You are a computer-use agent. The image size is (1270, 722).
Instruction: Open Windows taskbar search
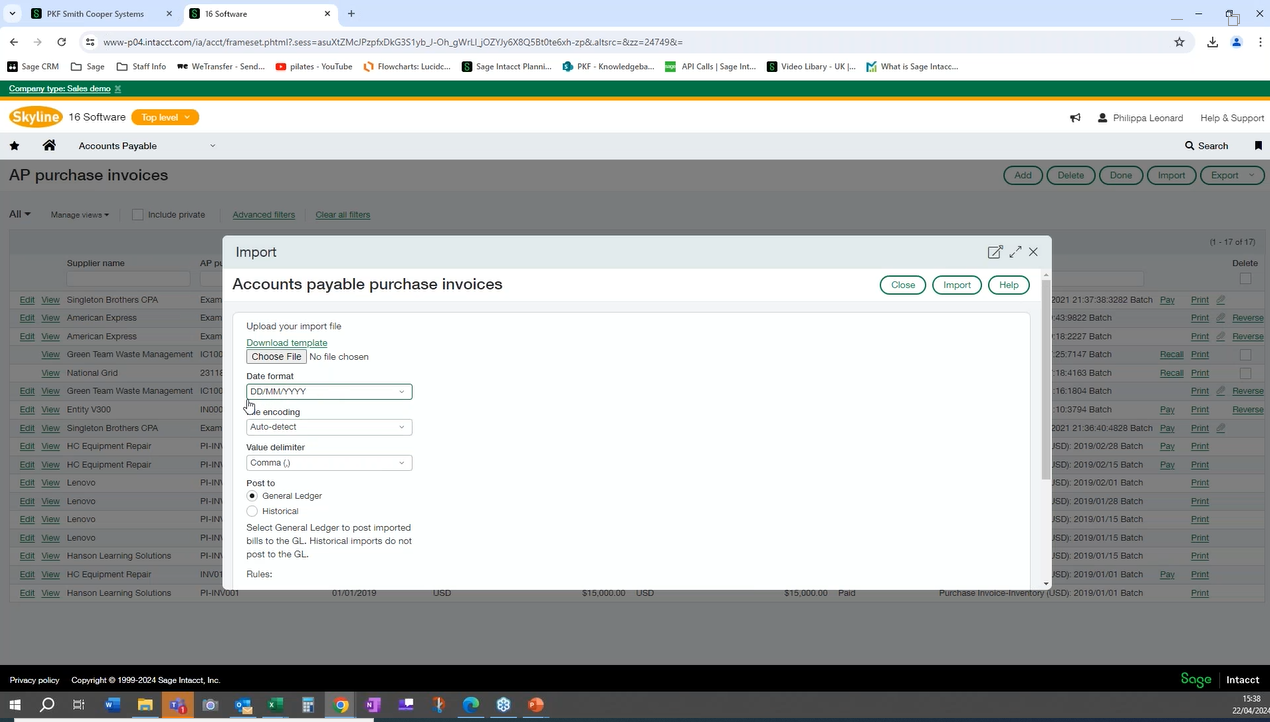pyautogui.click(x=47, y=705)
